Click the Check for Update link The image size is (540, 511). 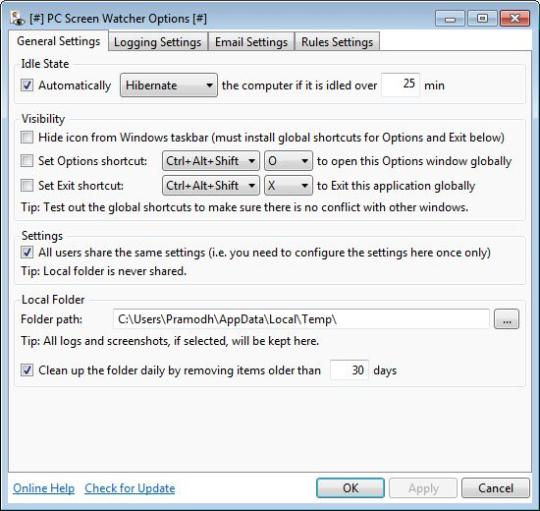tap(130, 488)
